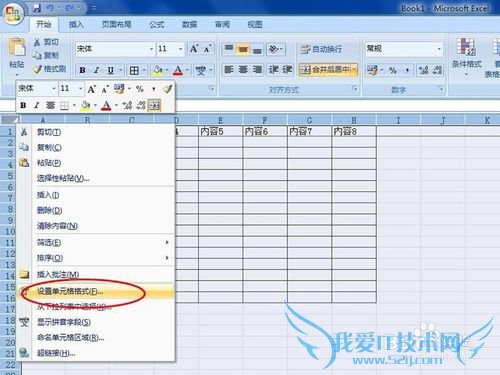The width and height of the screenshot is (500, 375).
Task: Click the select-all corner button
Action: tap(10, 119)
